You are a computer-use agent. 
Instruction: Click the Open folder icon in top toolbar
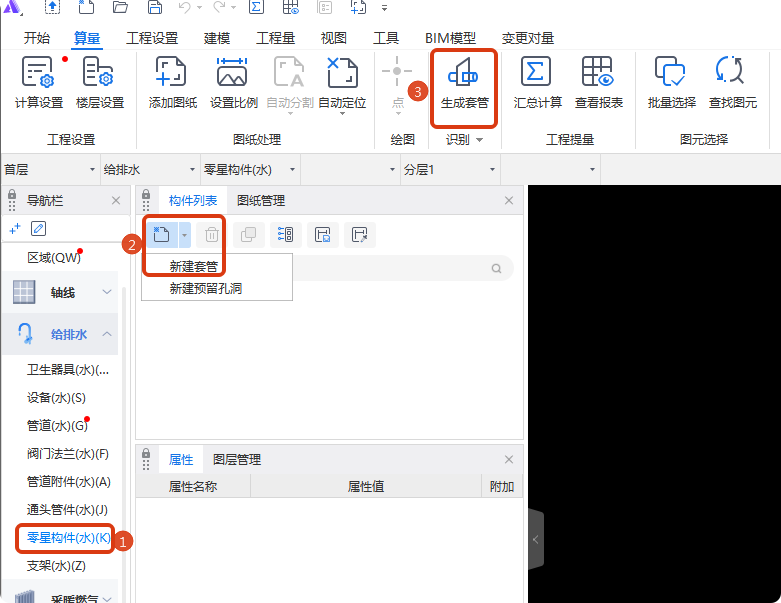(120, 7)
